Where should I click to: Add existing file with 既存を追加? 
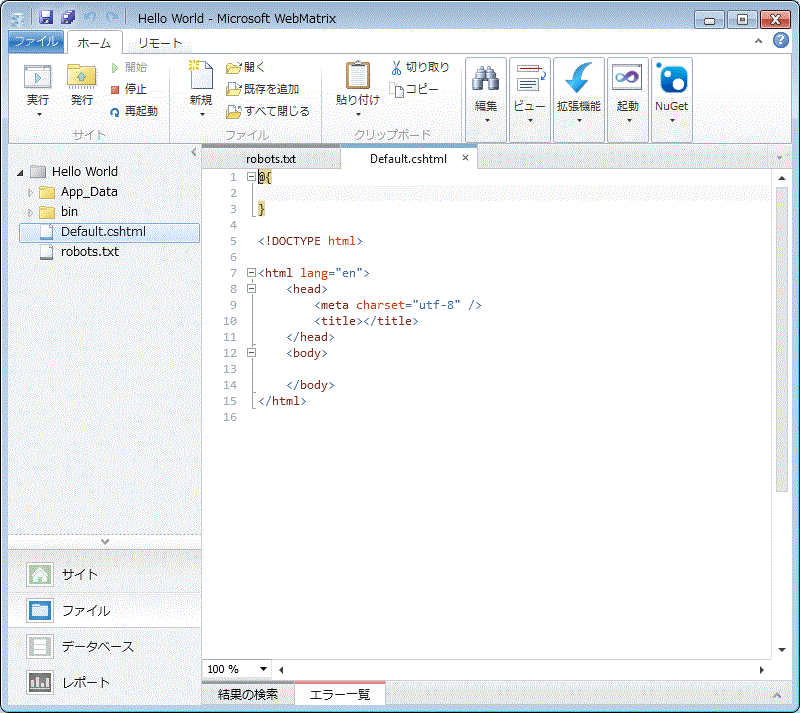(x=263, y=89)
